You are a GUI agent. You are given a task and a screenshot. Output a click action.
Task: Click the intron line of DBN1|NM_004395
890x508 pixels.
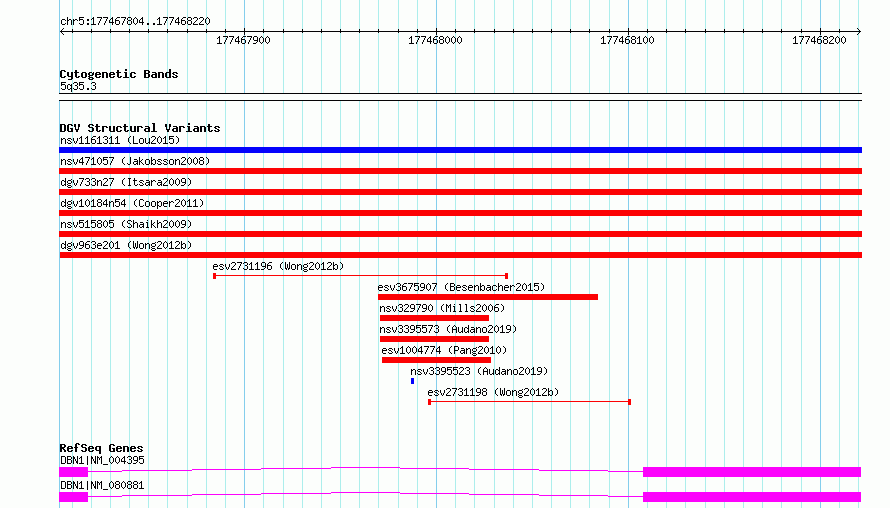tap(366, 469)
